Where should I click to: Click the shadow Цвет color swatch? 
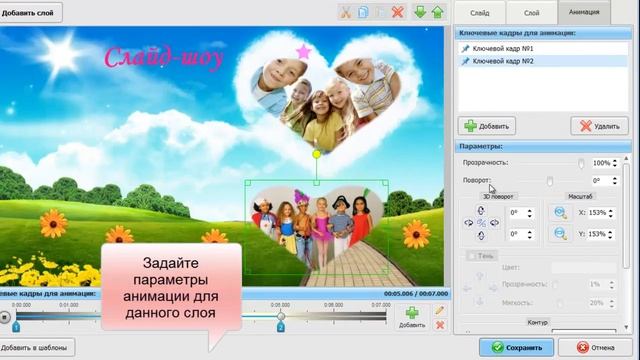coord(584,268)
